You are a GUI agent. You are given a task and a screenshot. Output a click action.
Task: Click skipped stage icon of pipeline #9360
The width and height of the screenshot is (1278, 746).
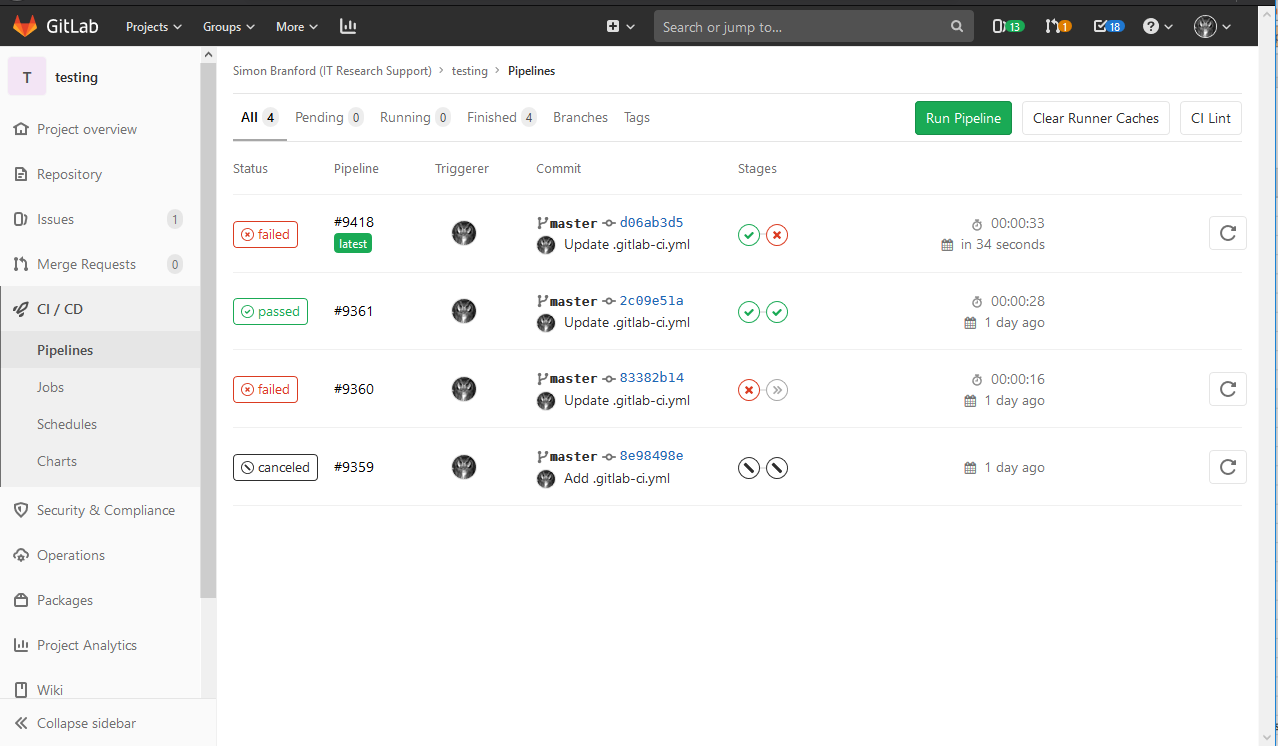[x=777, y=390]
